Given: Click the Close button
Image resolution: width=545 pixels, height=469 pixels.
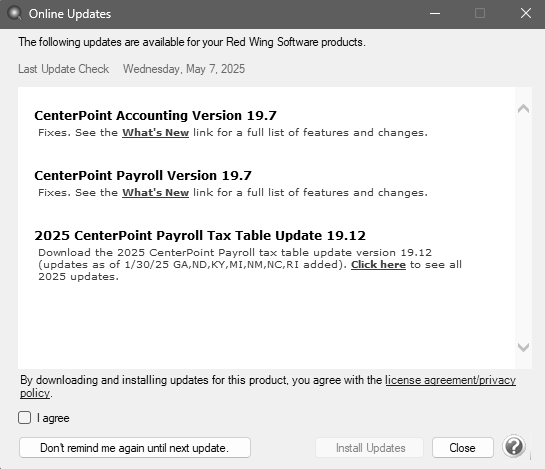Looking at the screenshot, I should (x=463, y=447).
